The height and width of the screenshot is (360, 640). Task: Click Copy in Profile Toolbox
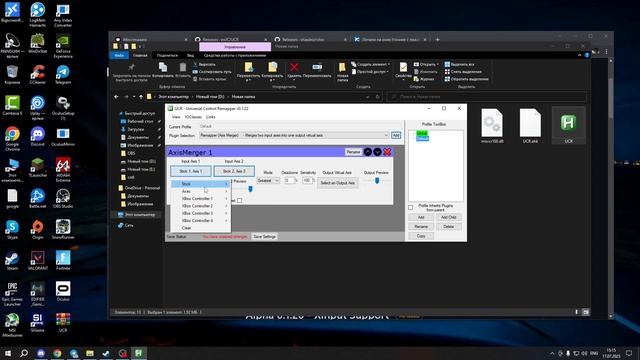[421, 236]
